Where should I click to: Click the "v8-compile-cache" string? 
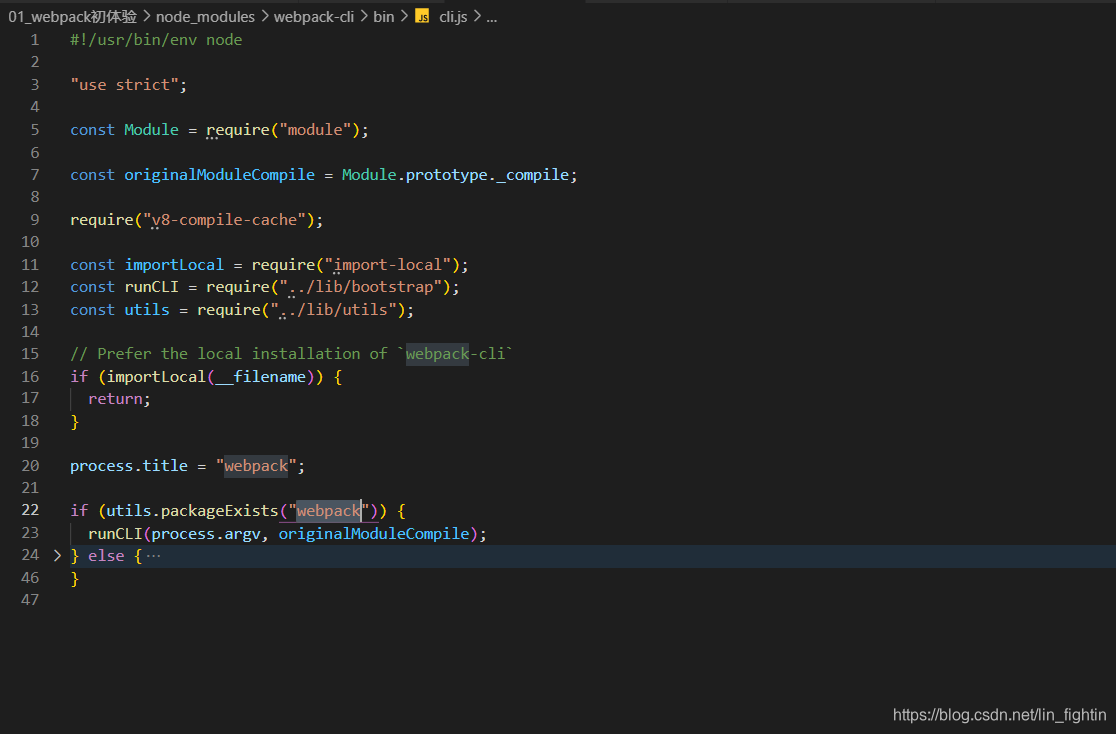(x=224, y=220)
